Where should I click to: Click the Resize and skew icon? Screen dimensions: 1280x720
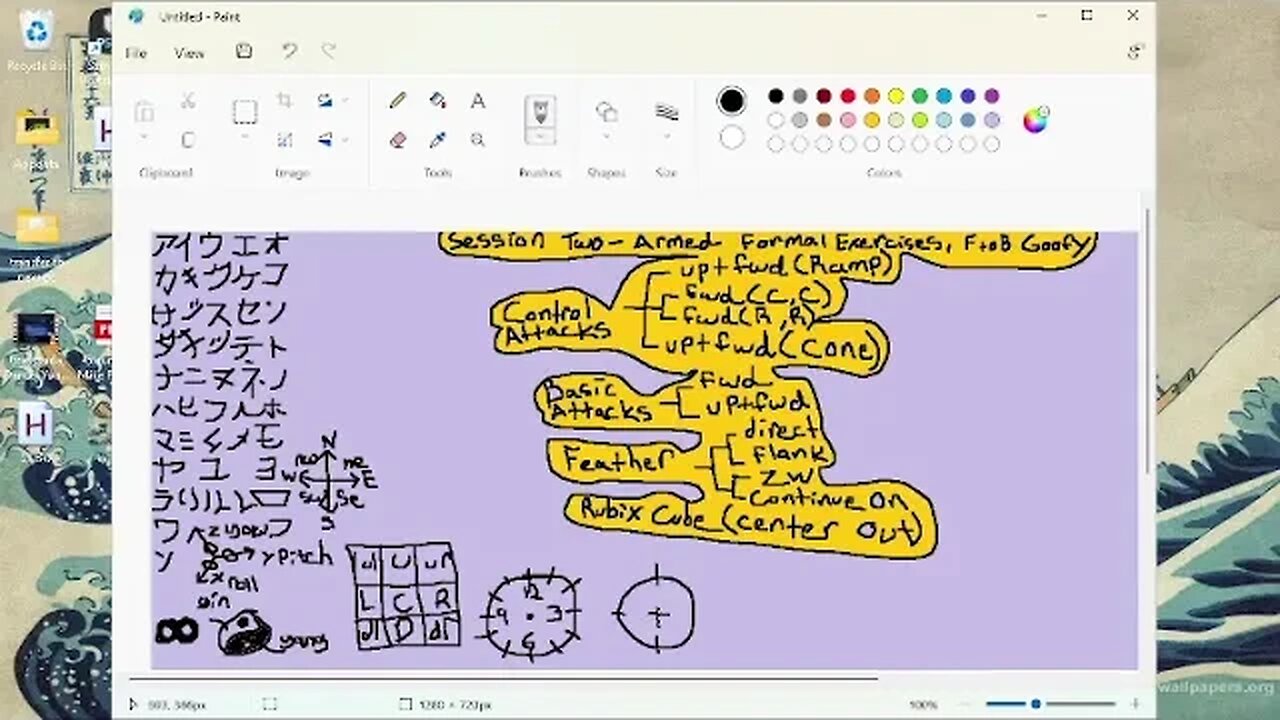285,140
